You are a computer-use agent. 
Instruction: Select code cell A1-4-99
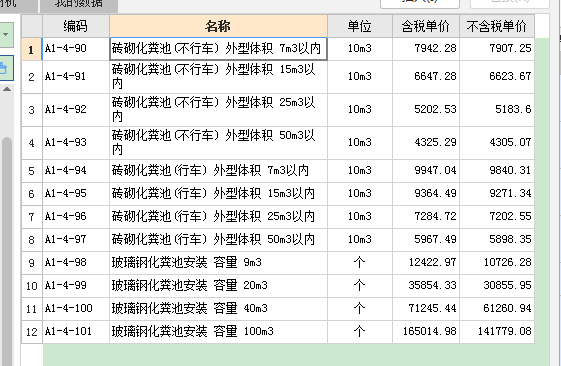coord(76,286)
